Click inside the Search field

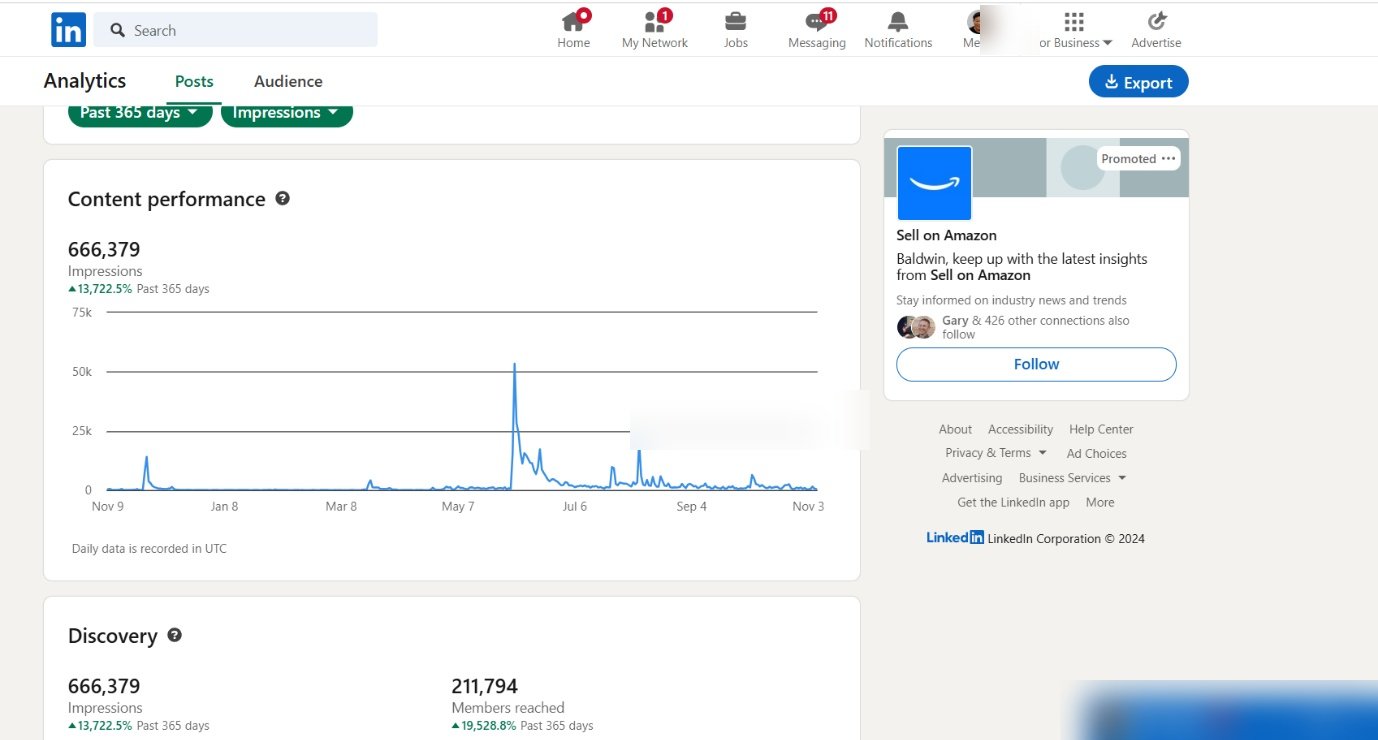point(236,30)
